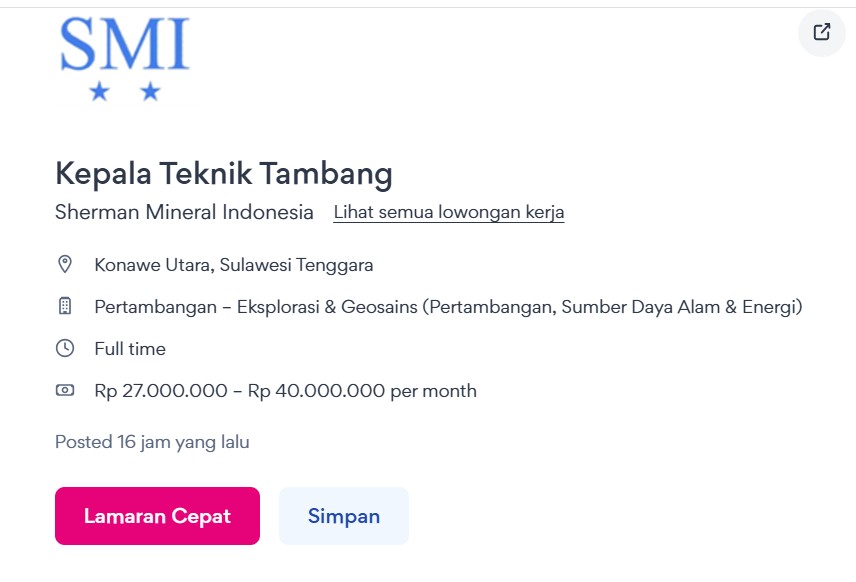Click the SMI letters in logo

124,44
